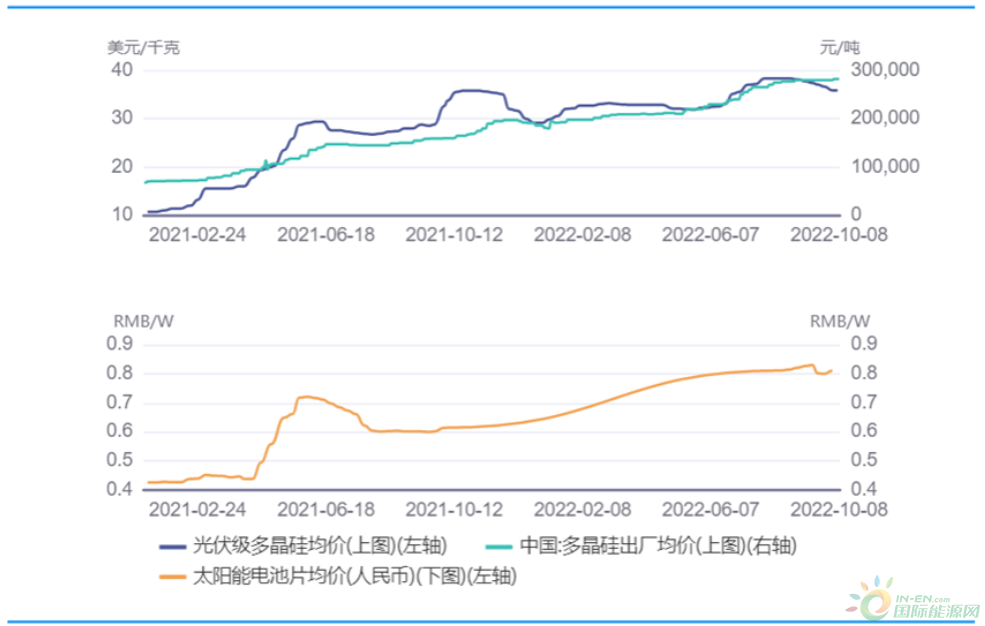Screen dimensions: 985x626
Task: Click the orange line peak near 2021-06-18
Action: [x=306, y=397]
